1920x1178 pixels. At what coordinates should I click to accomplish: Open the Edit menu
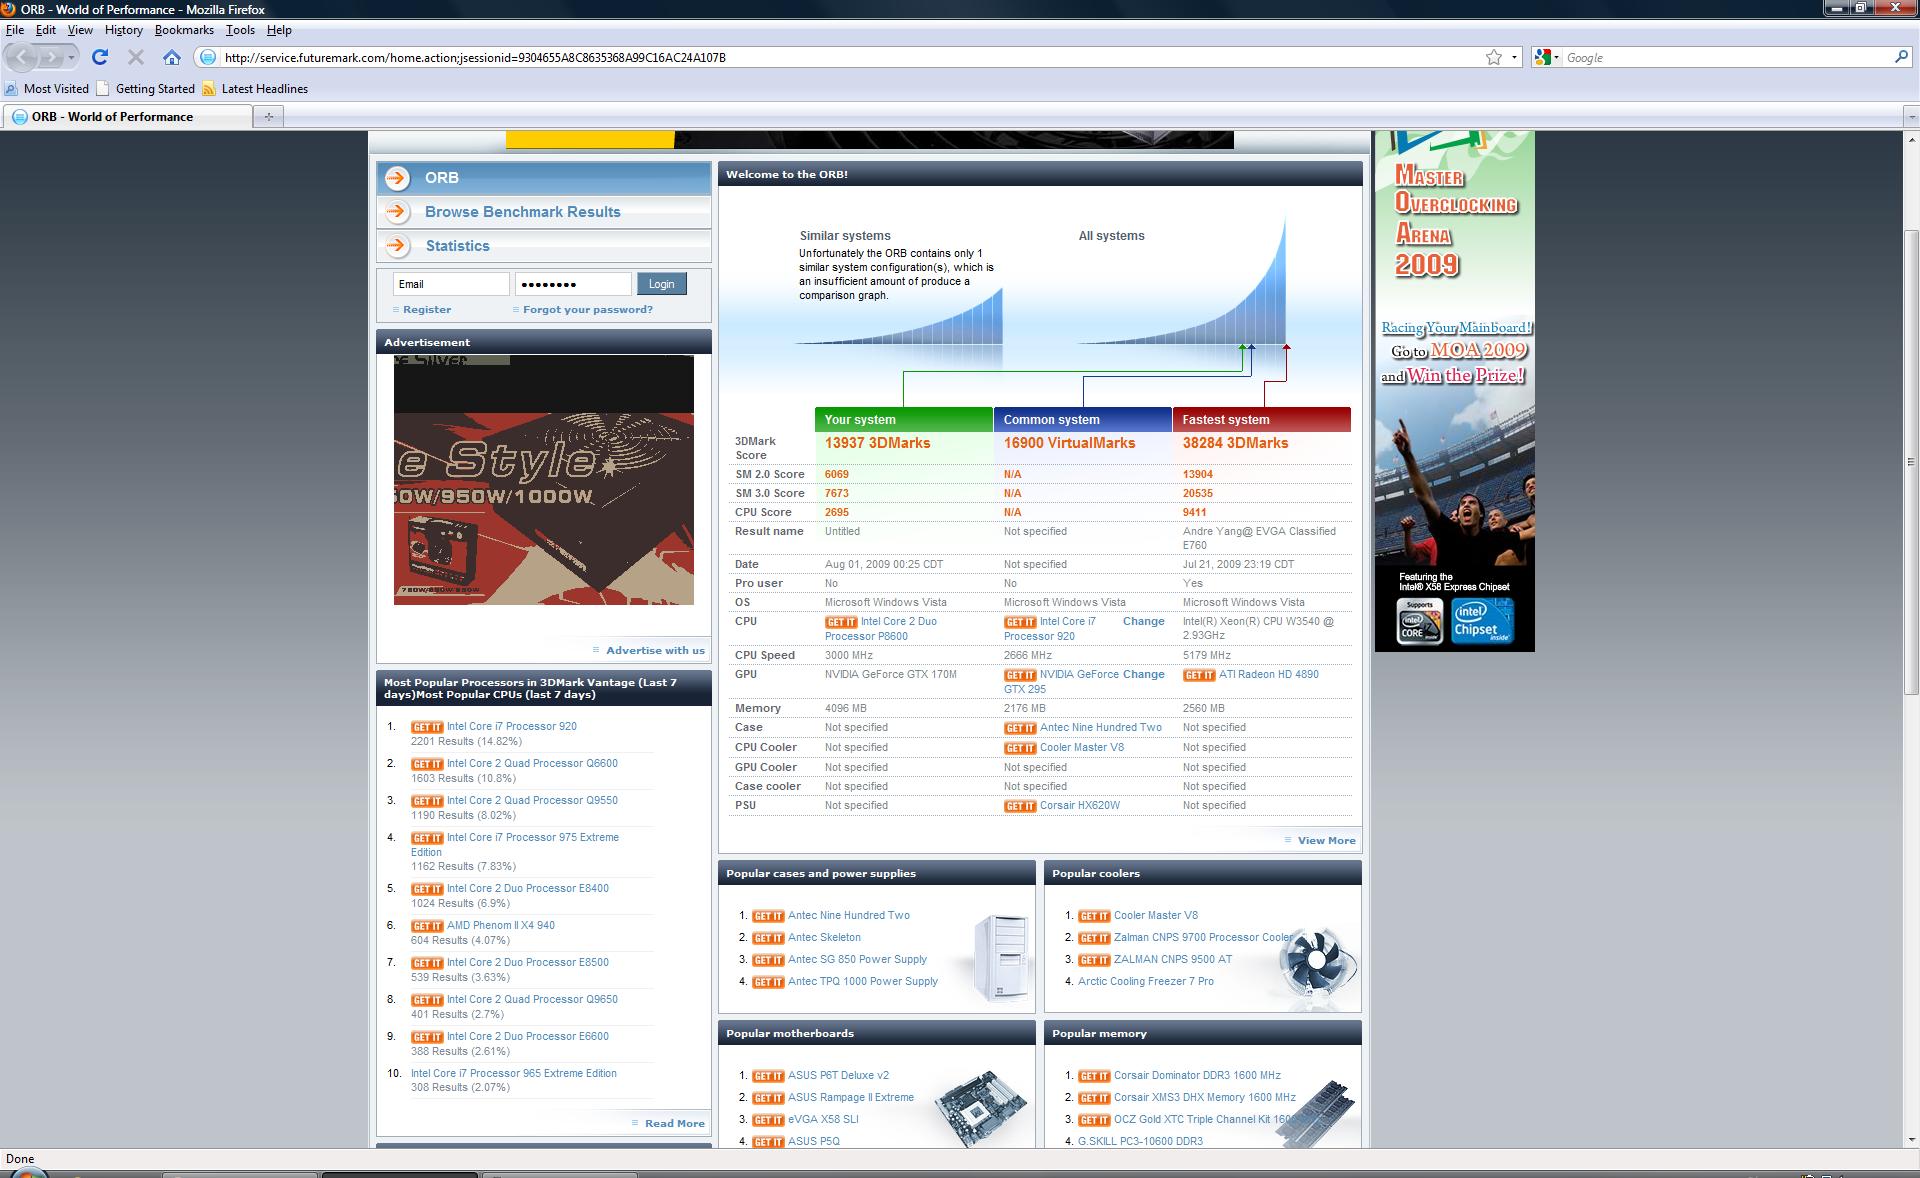coord(46,30)
